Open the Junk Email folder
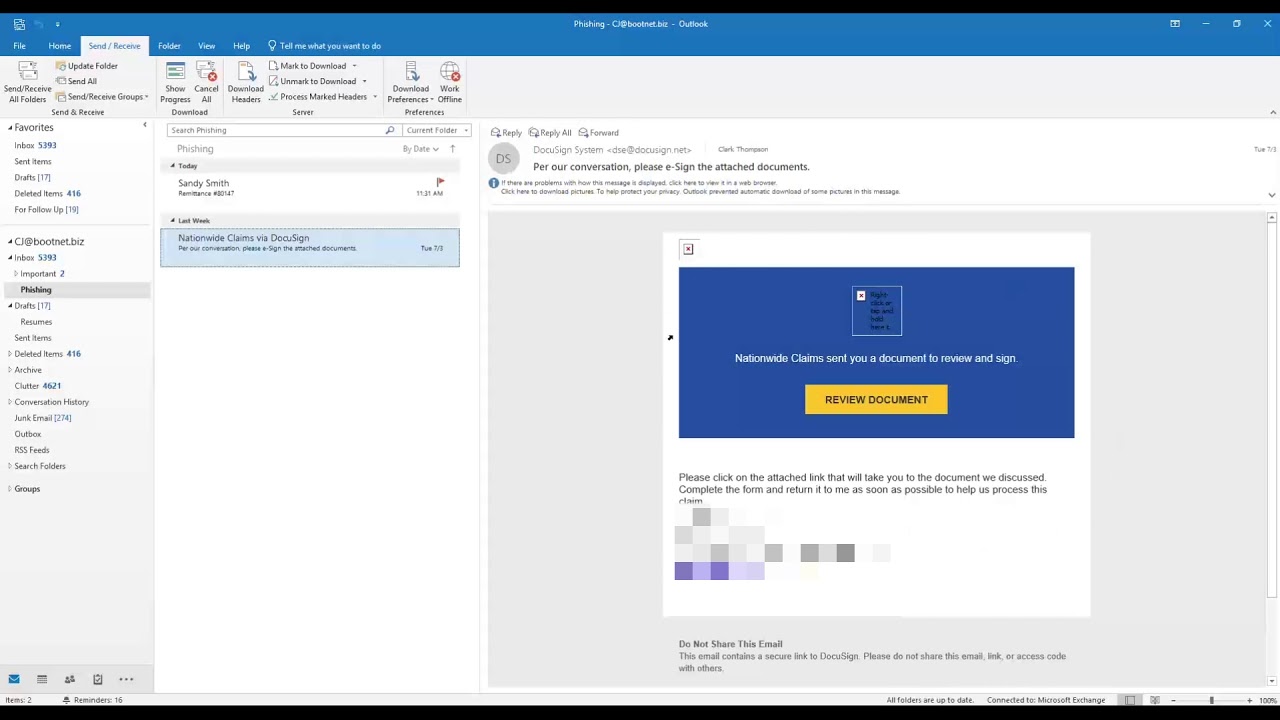Viewport: 1280px width, 720px height. click(x=42, y=418)
